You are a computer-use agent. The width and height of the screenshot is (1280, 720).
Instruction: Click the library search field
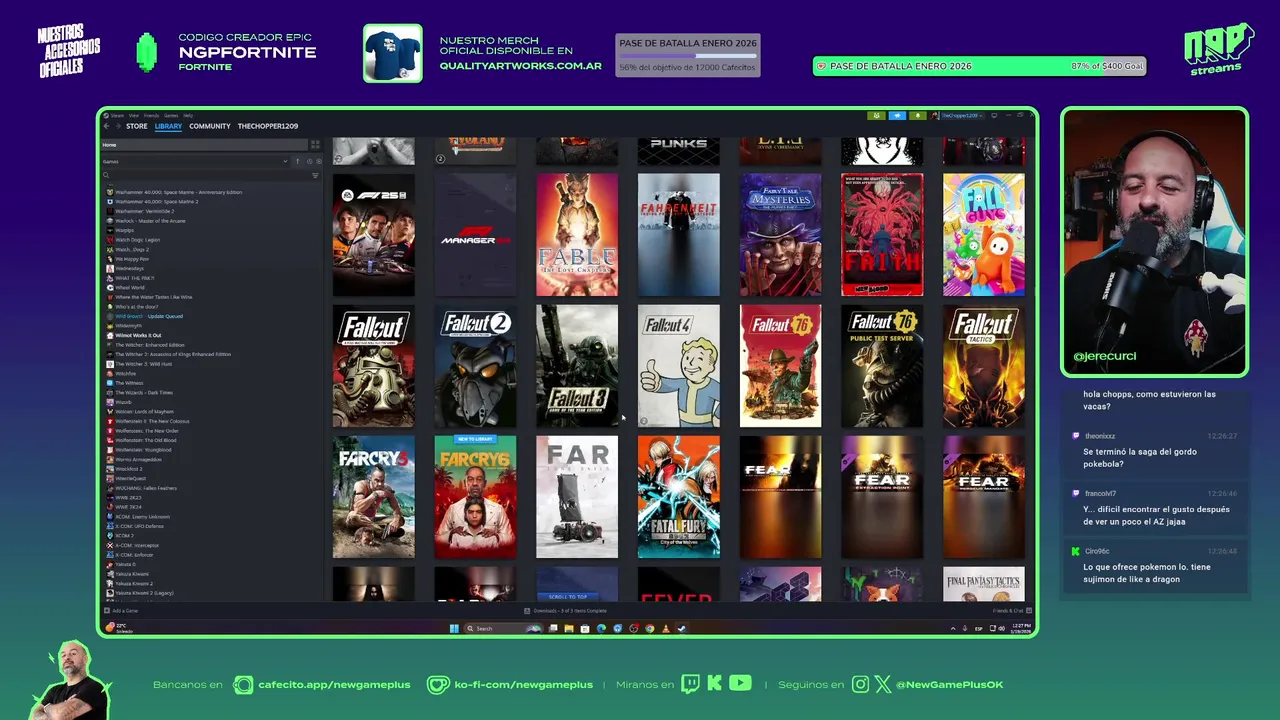pyautogui.click(x=205, y=175)
